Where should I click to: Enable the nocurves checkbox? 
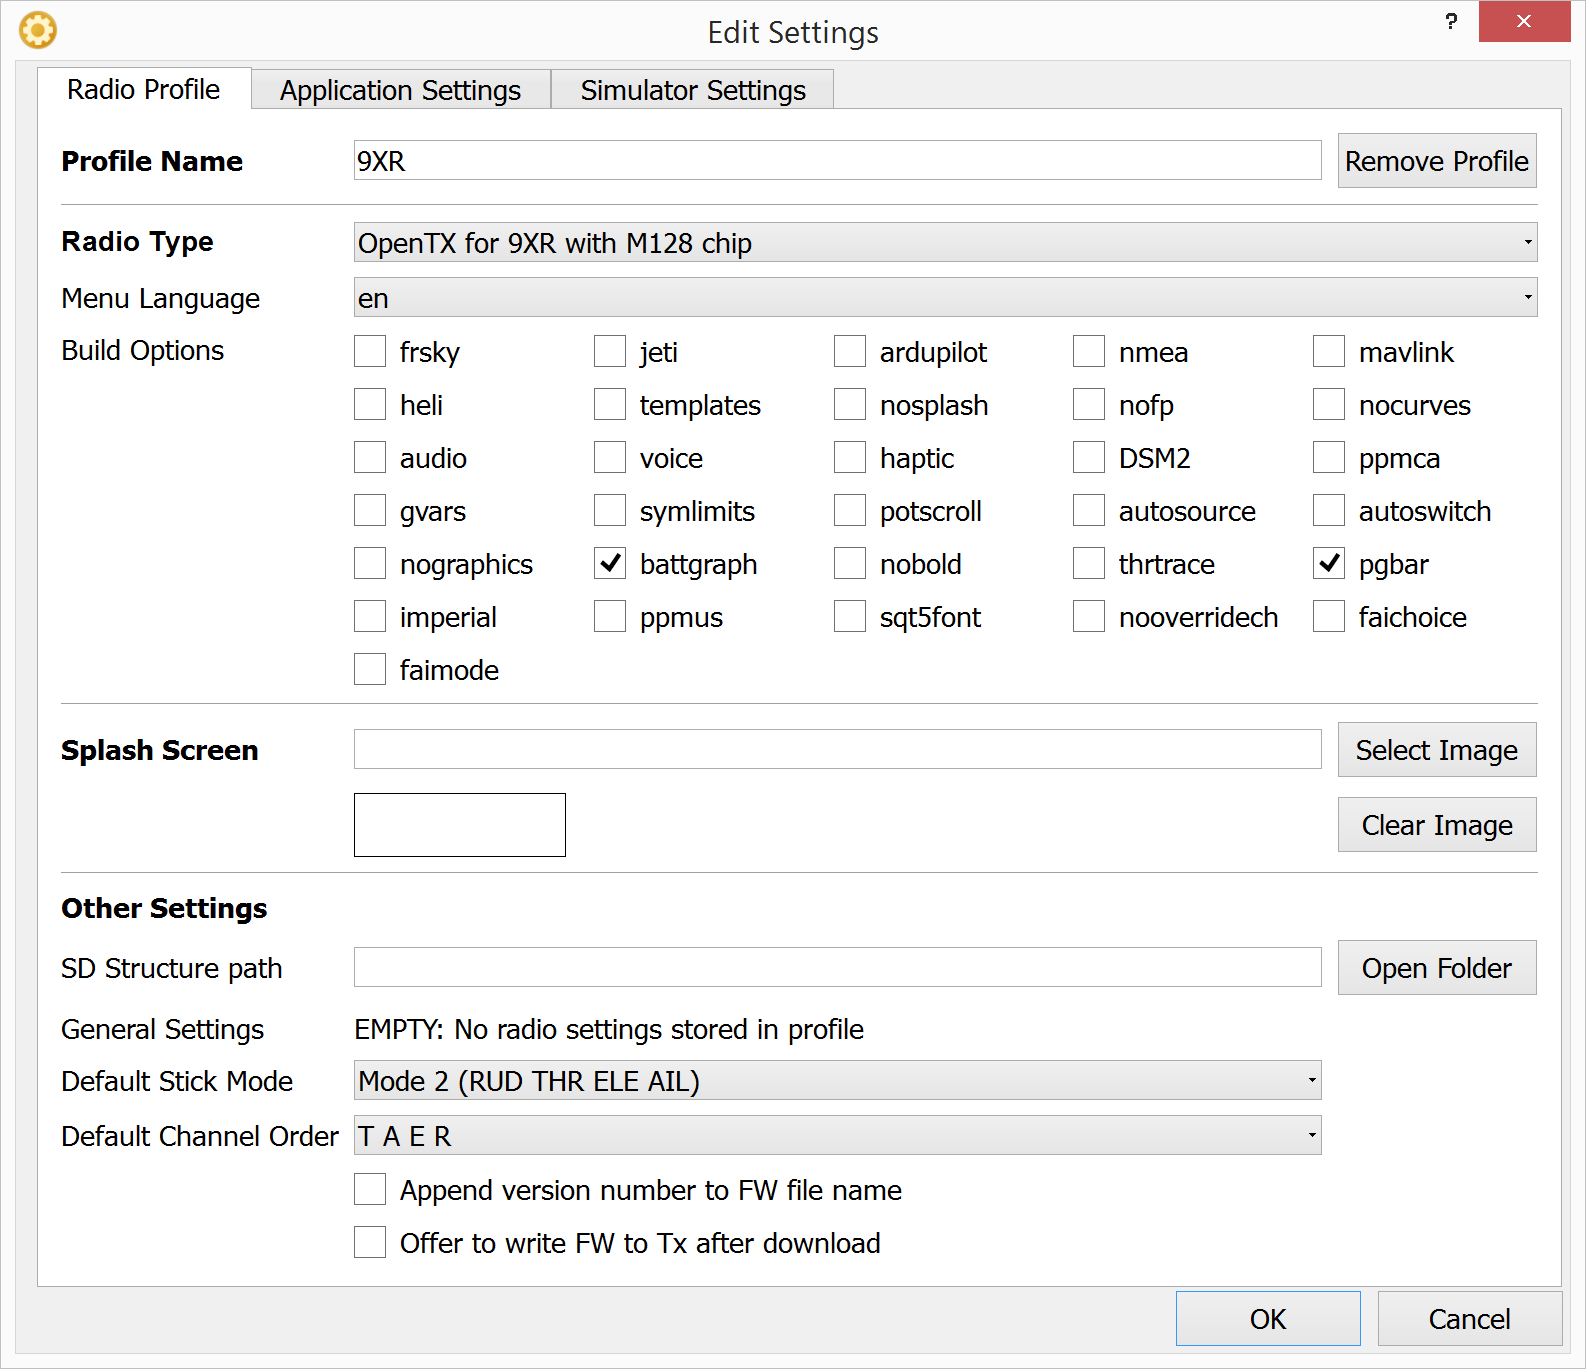1329,404
